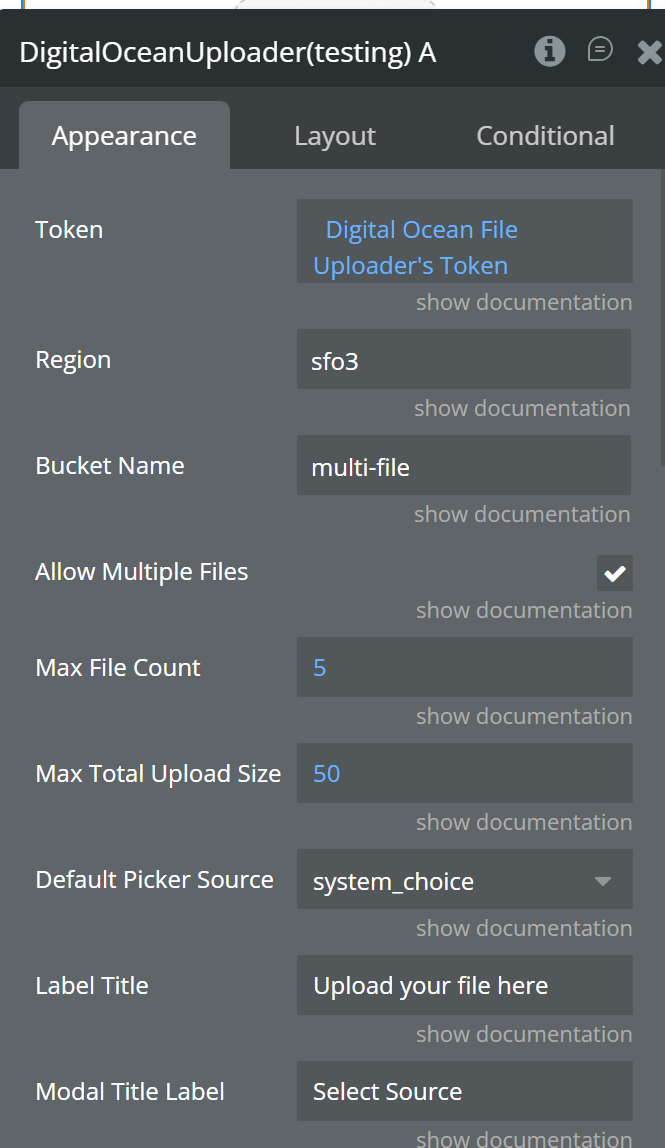
Task: Show documentation for Allow Multiple Files
Action: (524, 610)
